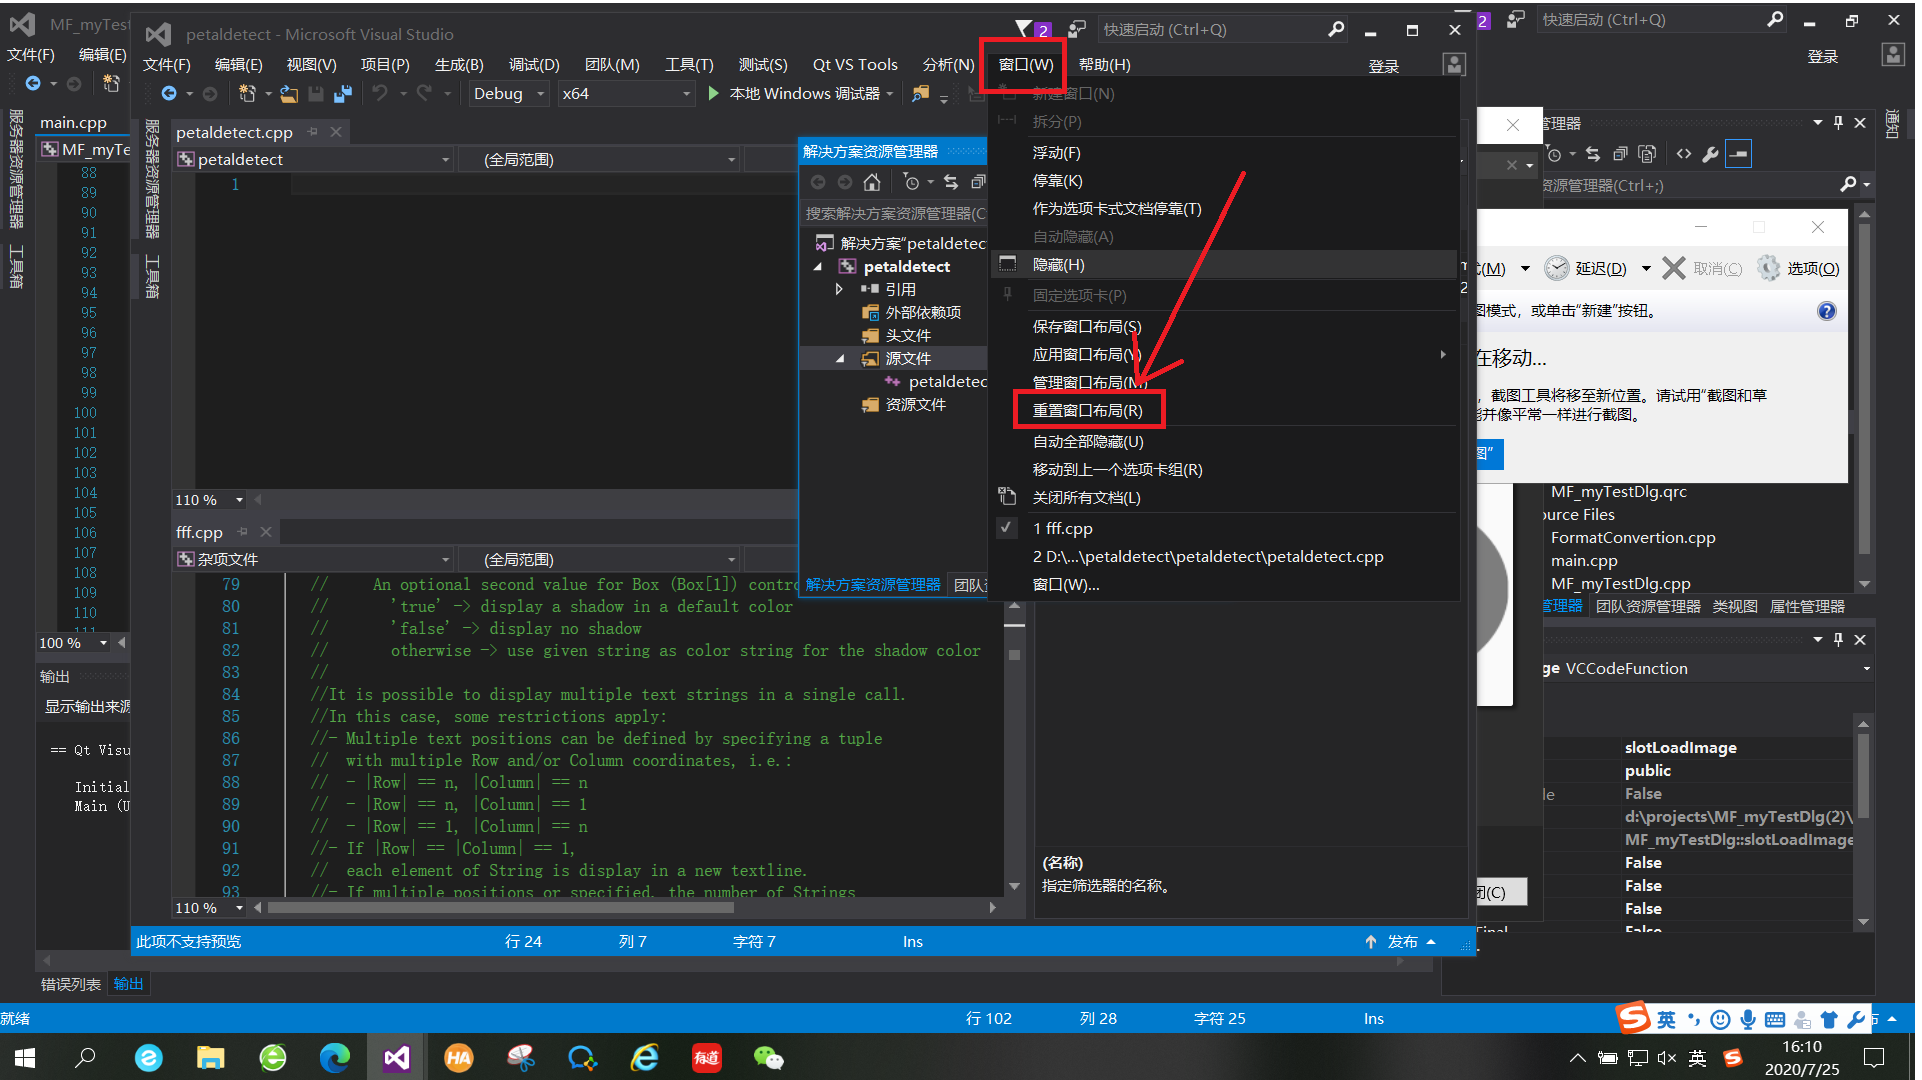Expand the 引用 node in the solution tree
Image resolution: width=1922 pixels, height=1080 pixels.
pos(839,289)
